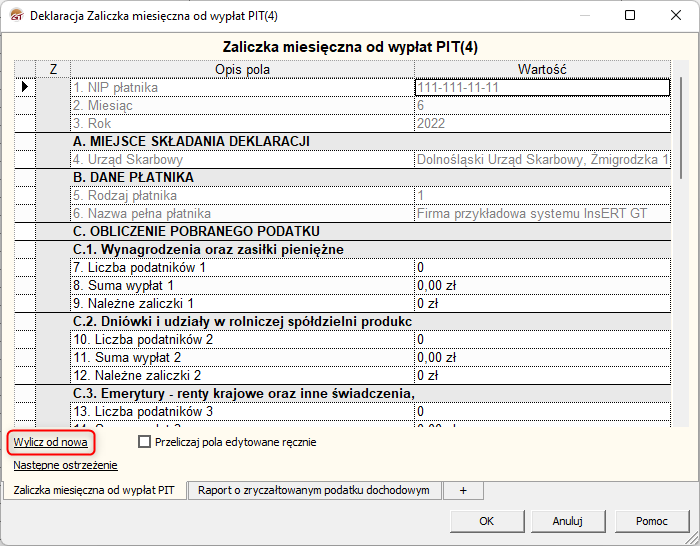
Task: Select the '2. Miesiąc' value cell showing 6
Action: tap(542, 105)
